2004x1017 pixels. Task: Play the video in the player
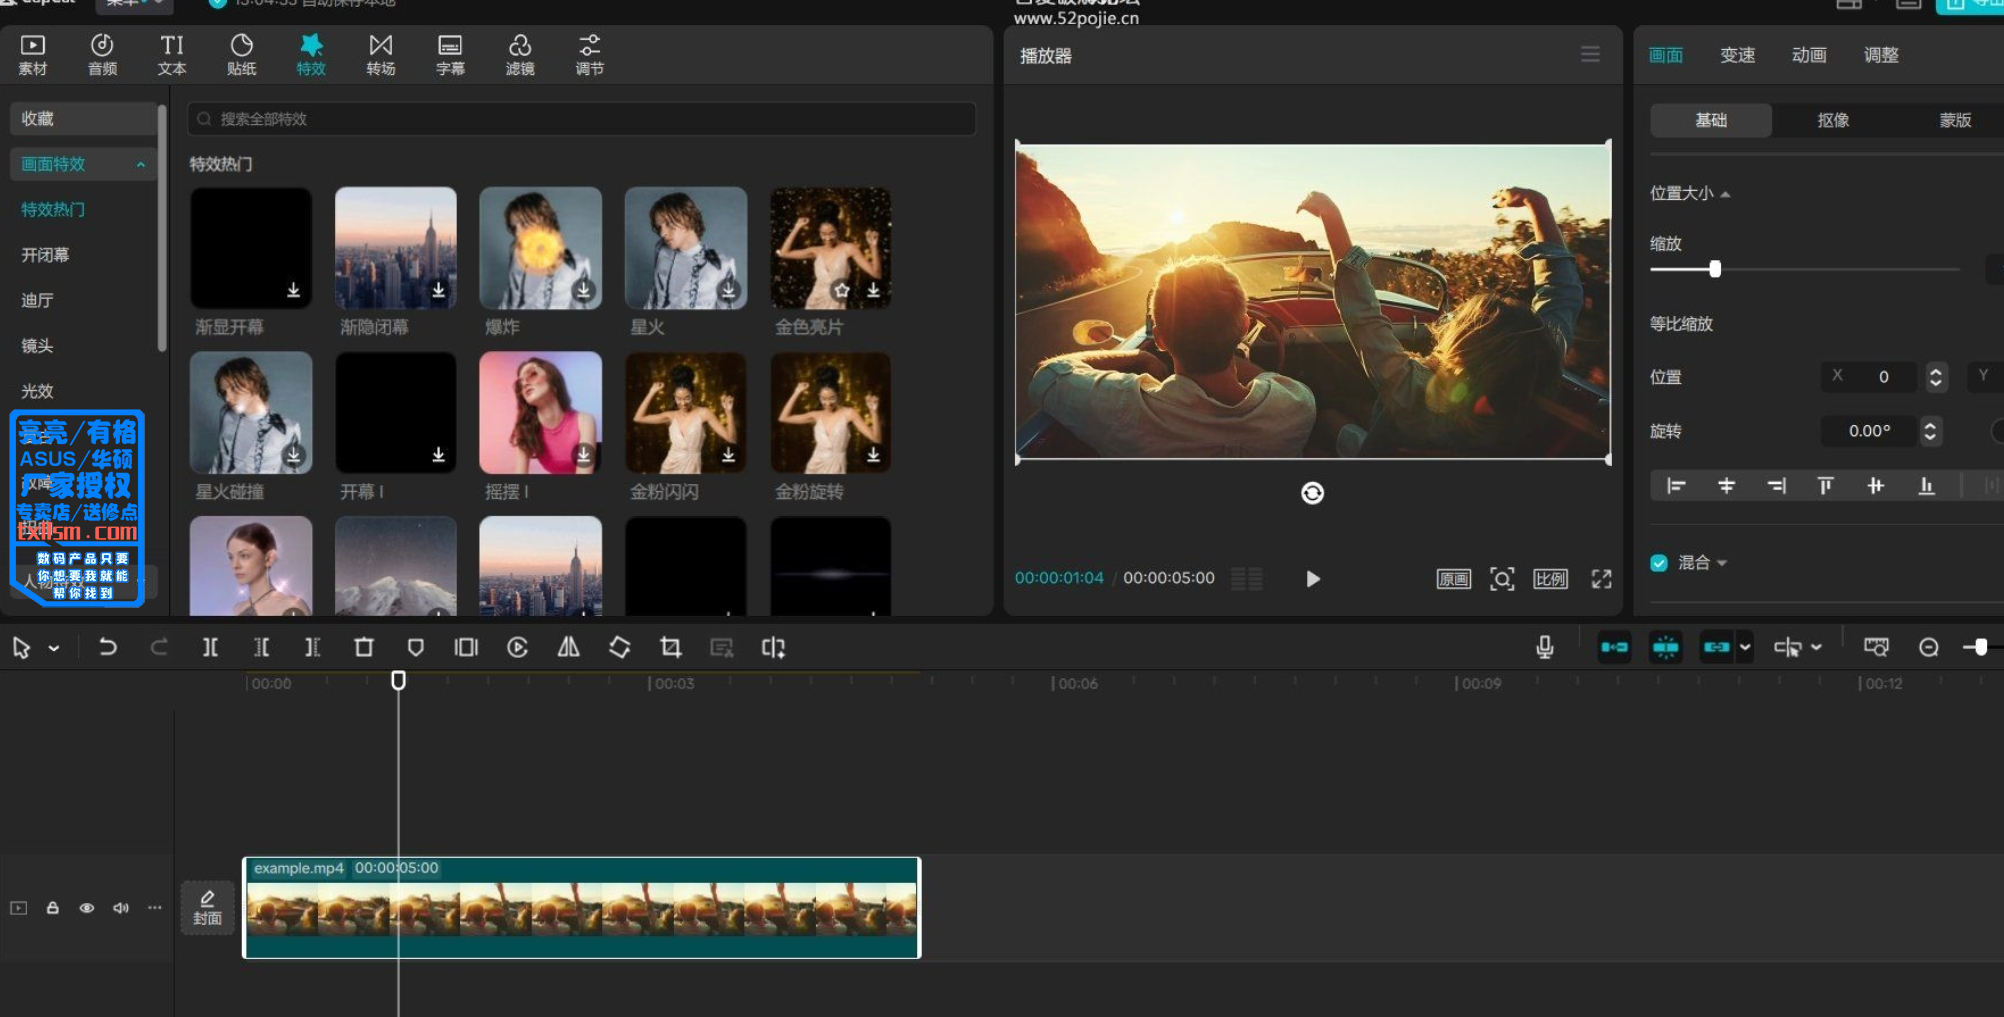1313,579
